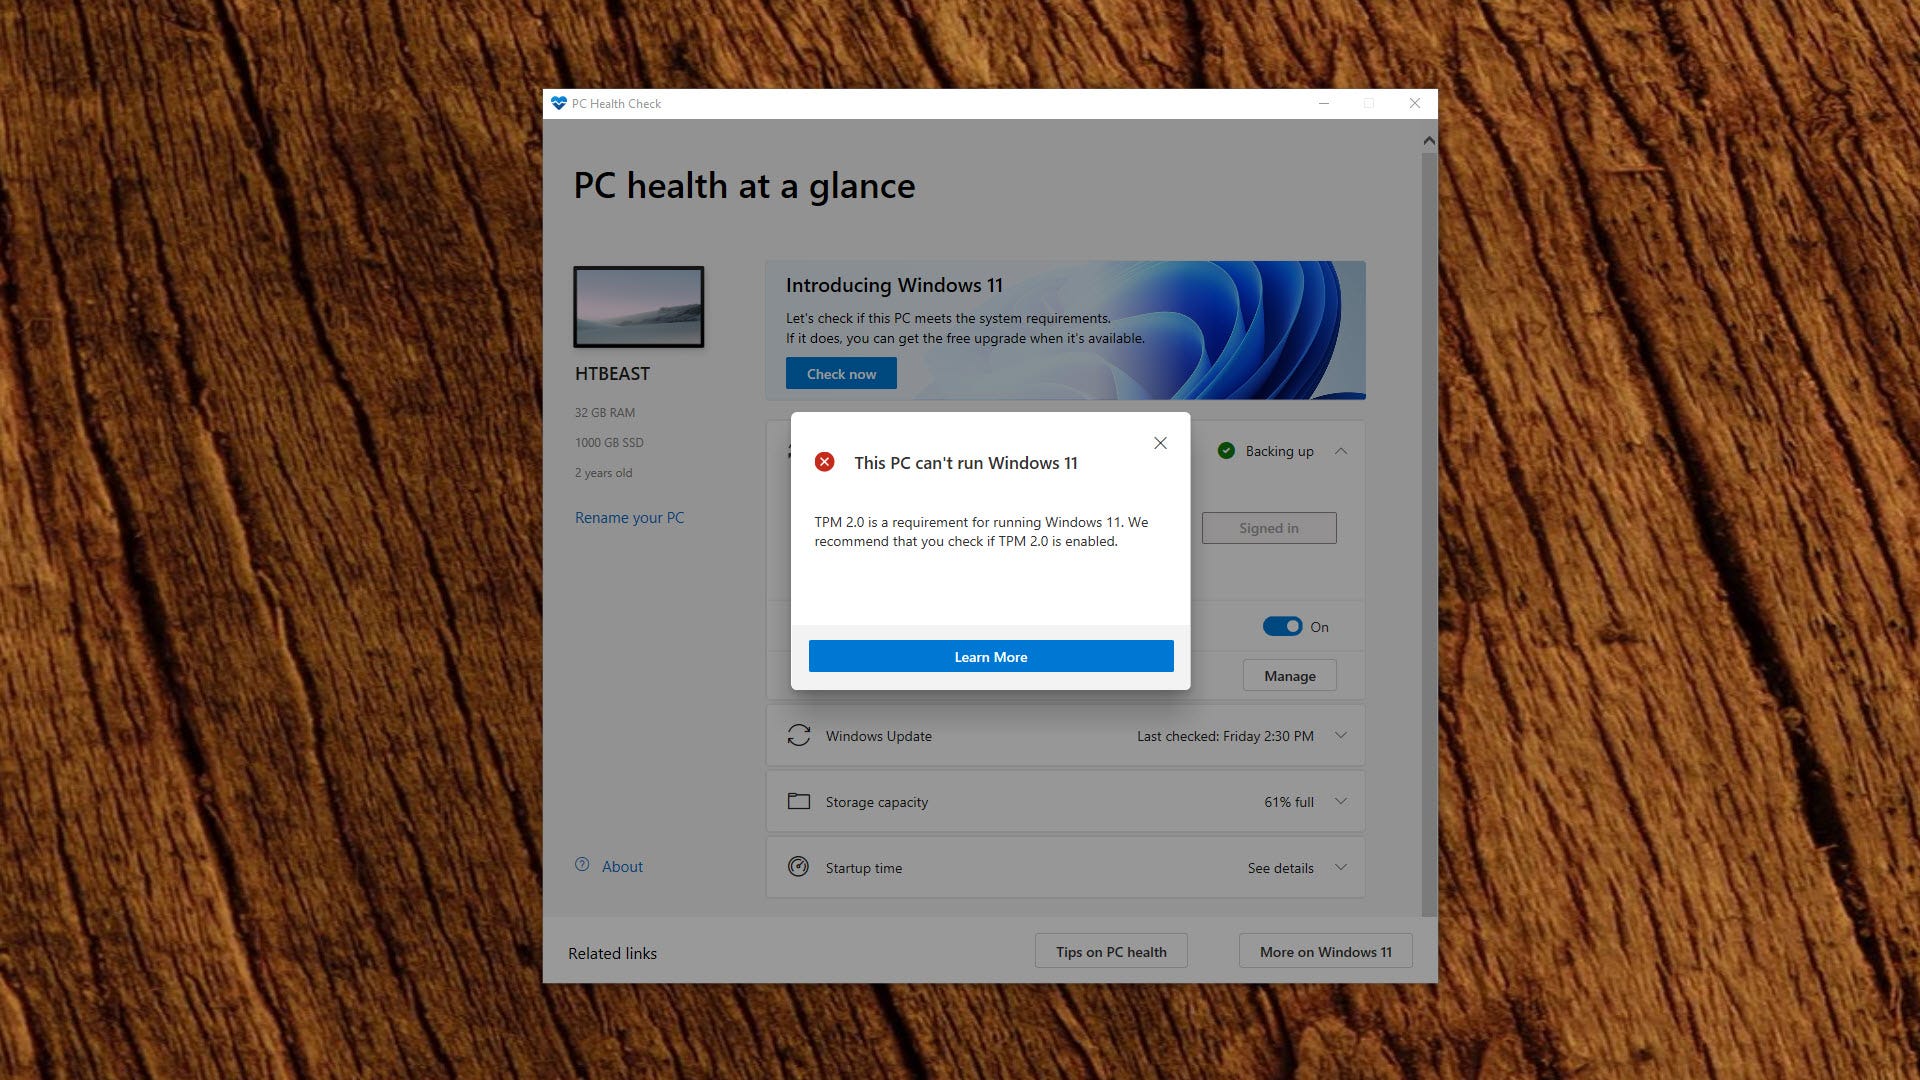1920x1080 pixels.
Task: Click the Startup time clock icon
Action: click(798, 868)
